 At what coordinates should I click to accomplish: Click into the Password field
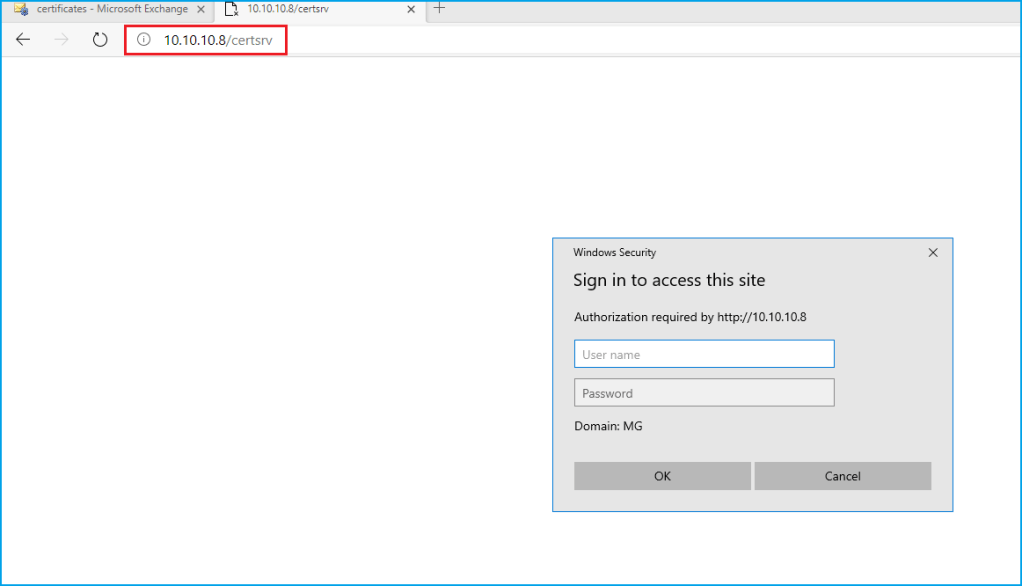pos(703,393)
